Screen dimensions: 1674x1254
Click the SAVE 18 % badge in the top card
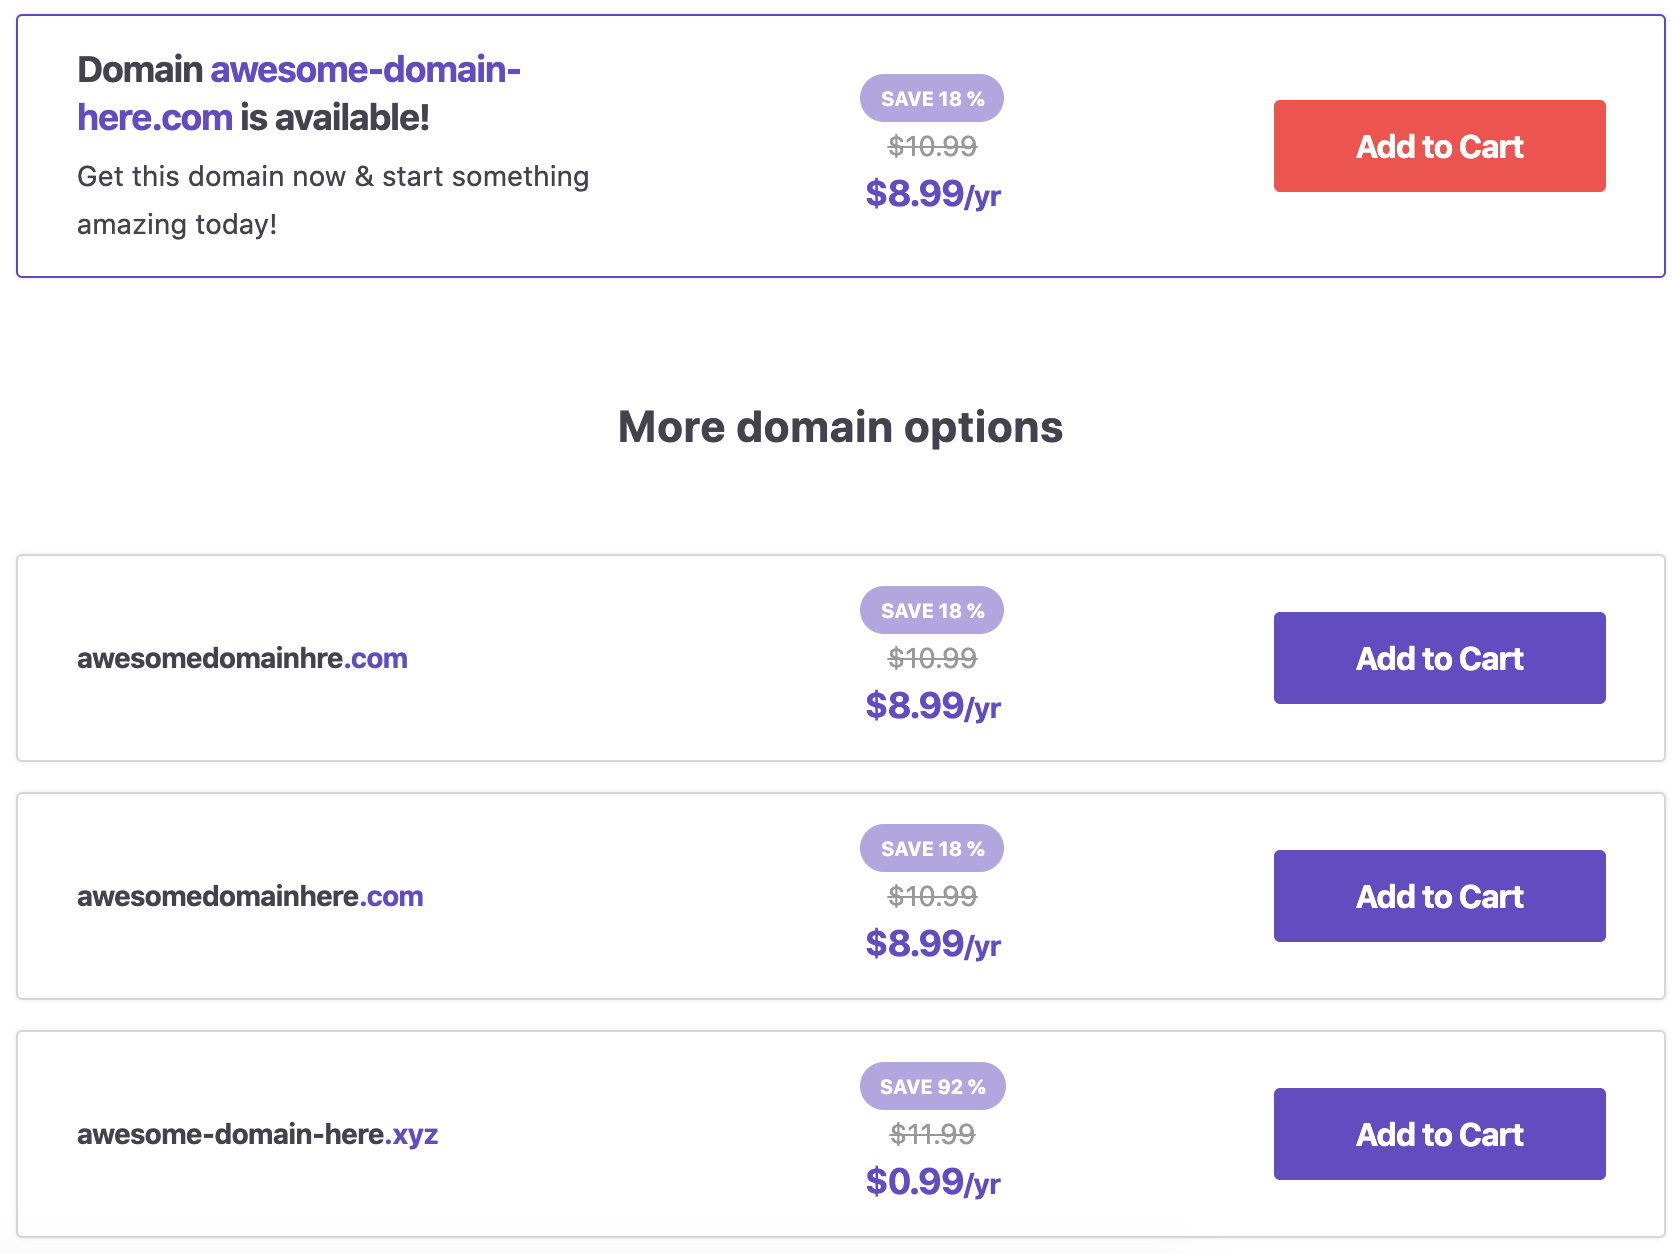click(932, 98)
